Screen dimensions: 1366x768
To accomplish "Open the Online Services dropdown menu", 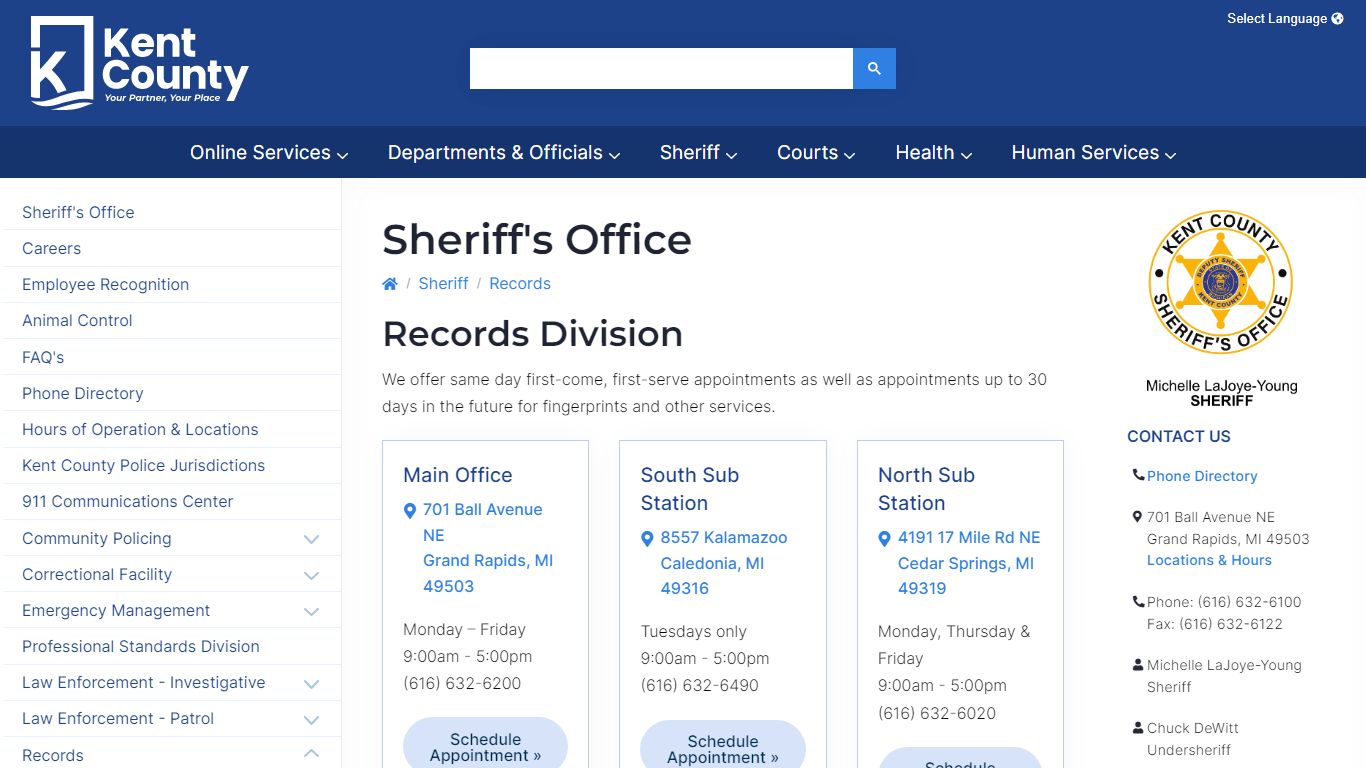I will tap(269, 153).
